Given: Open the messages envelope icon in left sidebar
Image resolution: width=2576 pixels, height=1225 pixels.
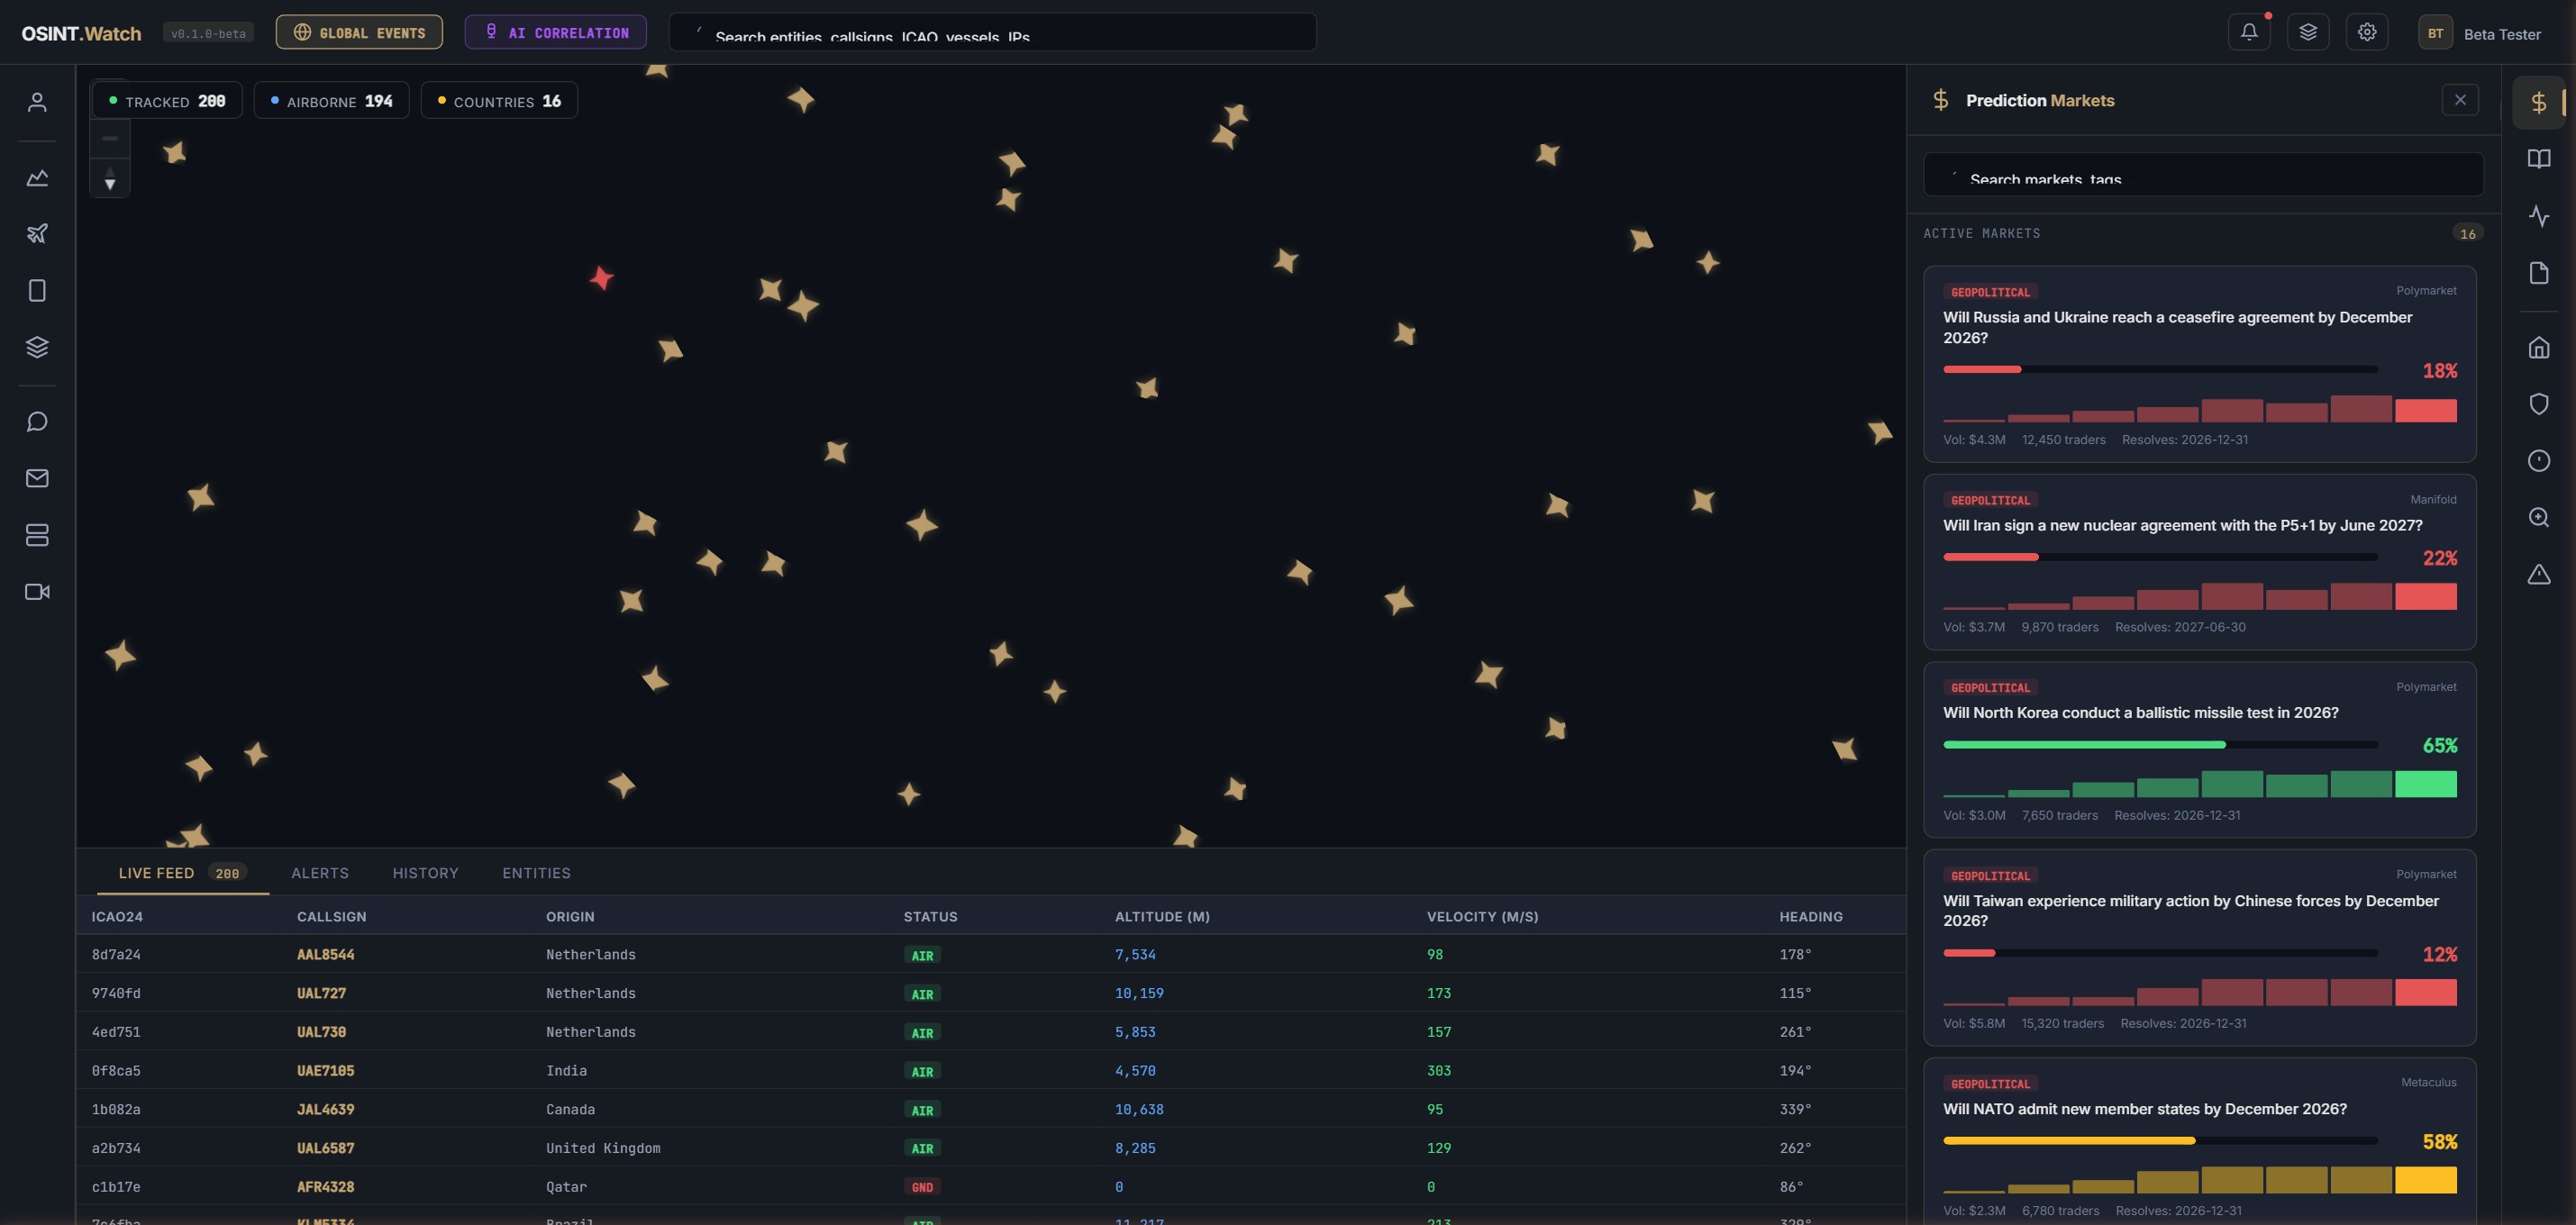Looking at the screenshot, I should point(37,478).
